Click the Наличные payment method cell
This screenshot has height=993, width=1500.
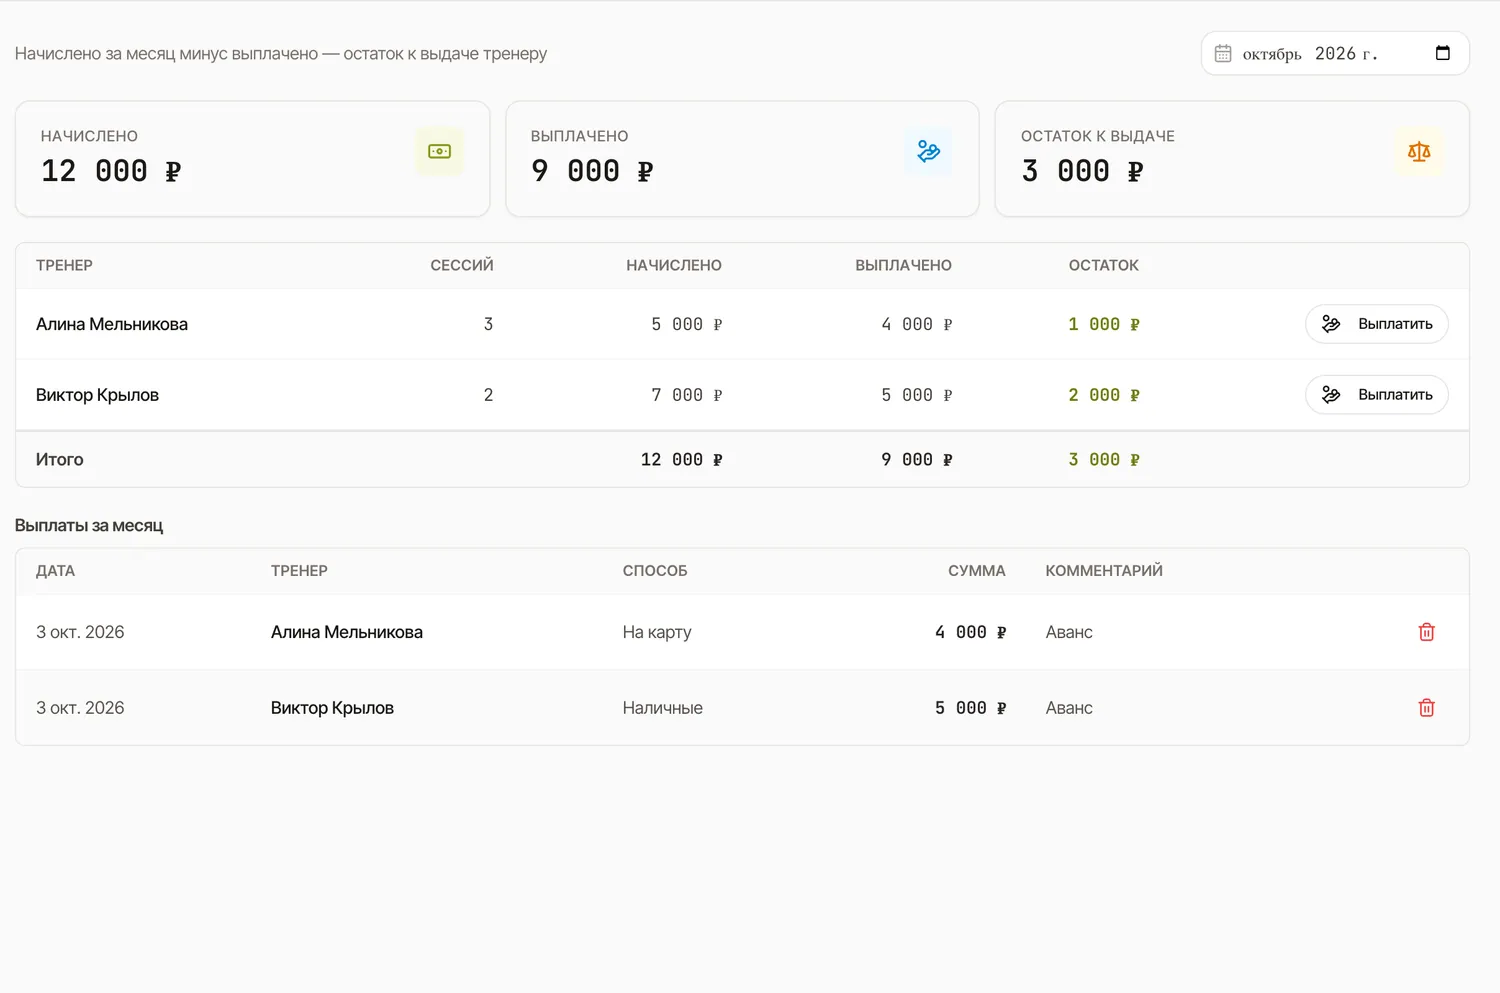[662, 708]
